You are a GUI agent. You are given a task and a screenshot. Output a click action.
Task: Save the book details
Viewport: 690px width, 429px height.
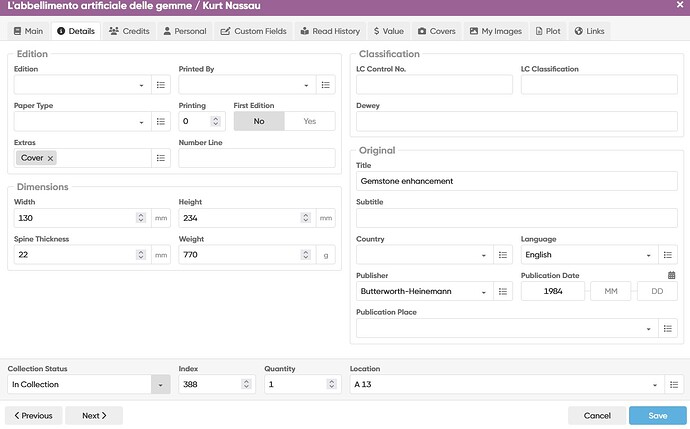tap(657, 416)
